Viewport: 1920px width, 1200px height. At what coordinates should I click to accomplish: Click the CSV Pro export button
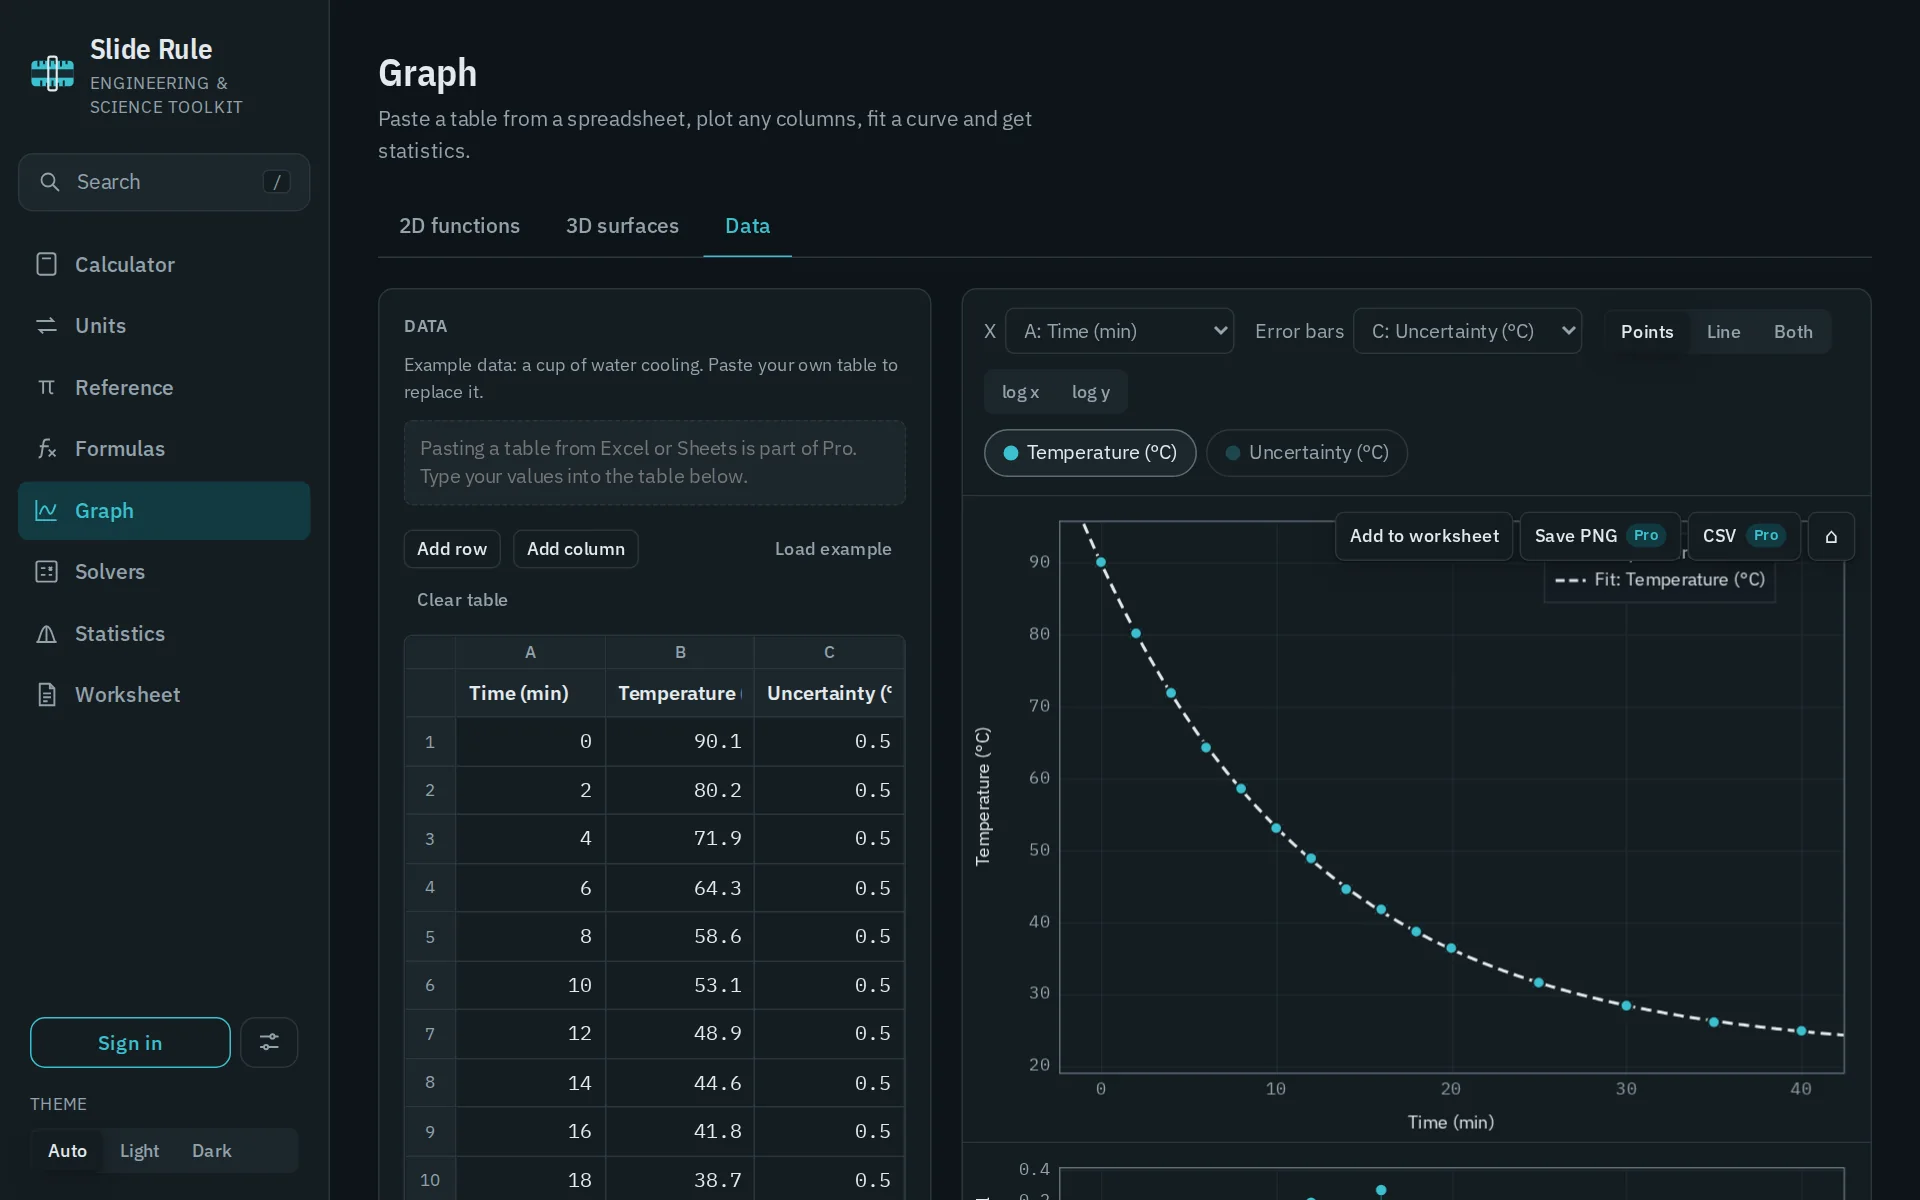point(1744,537)
